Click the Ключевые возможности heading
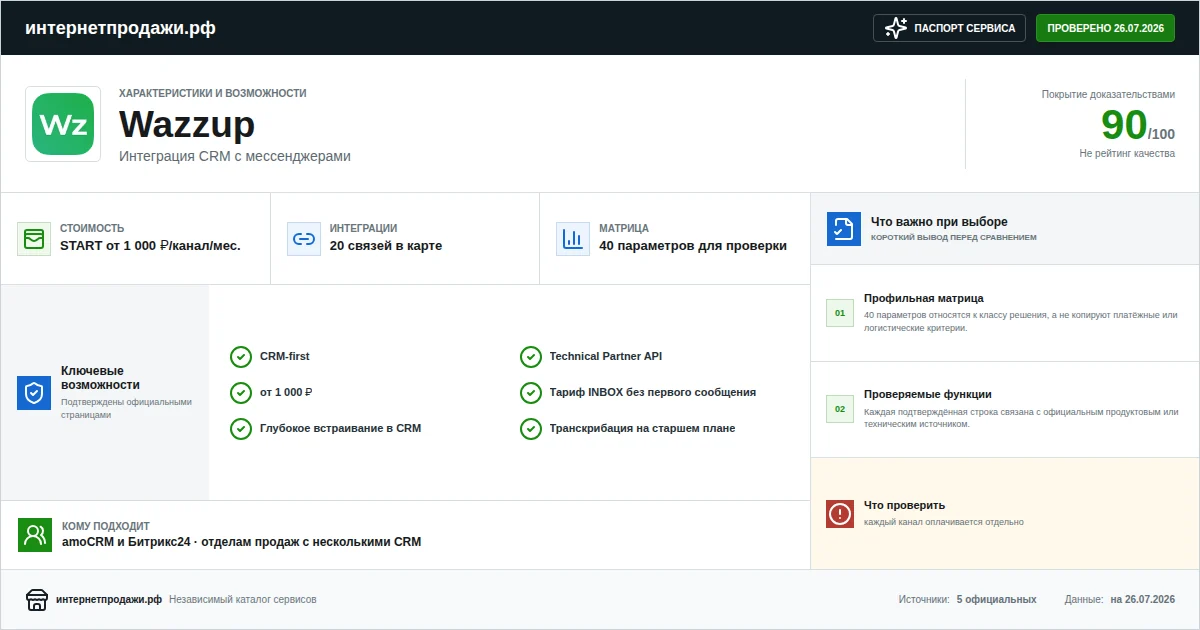This screenshot has height=630, width=1200. [100, 378]
